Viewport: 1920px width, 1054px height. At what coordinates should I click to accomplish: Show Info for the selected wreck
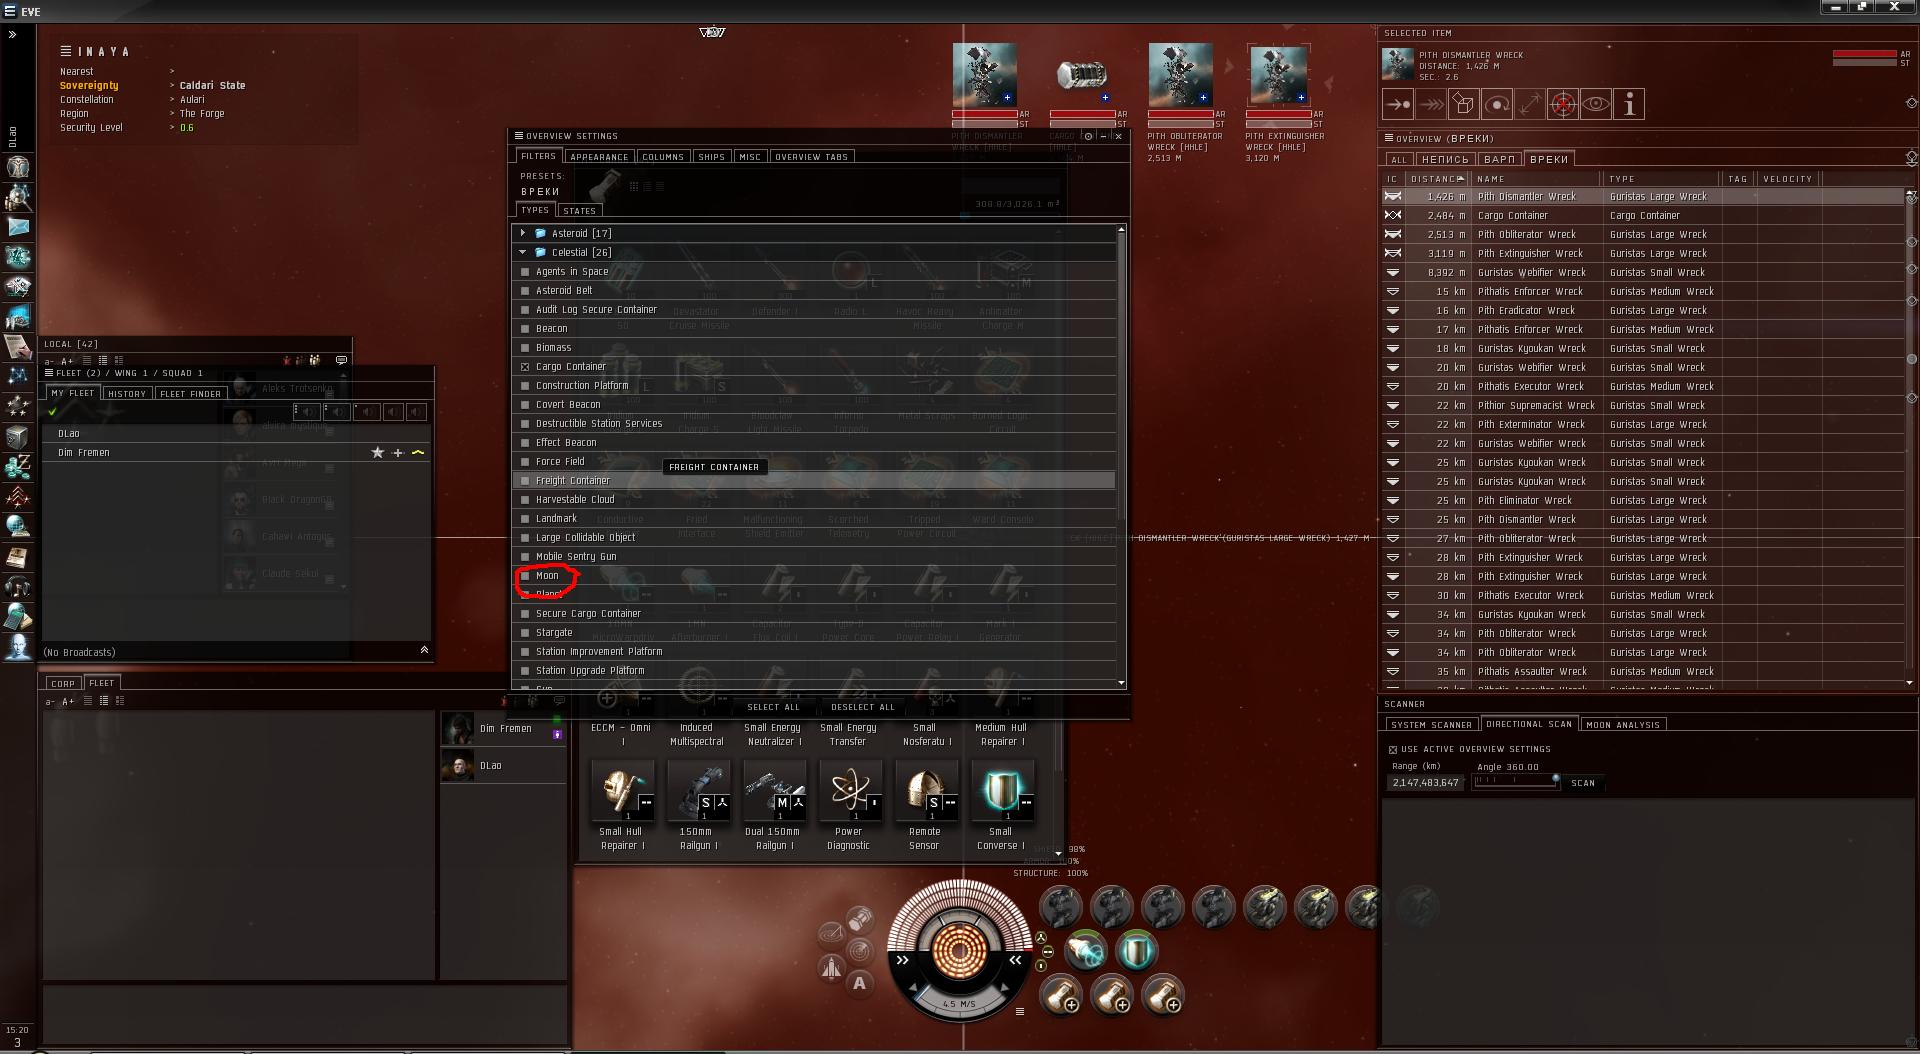[1629, 104]
